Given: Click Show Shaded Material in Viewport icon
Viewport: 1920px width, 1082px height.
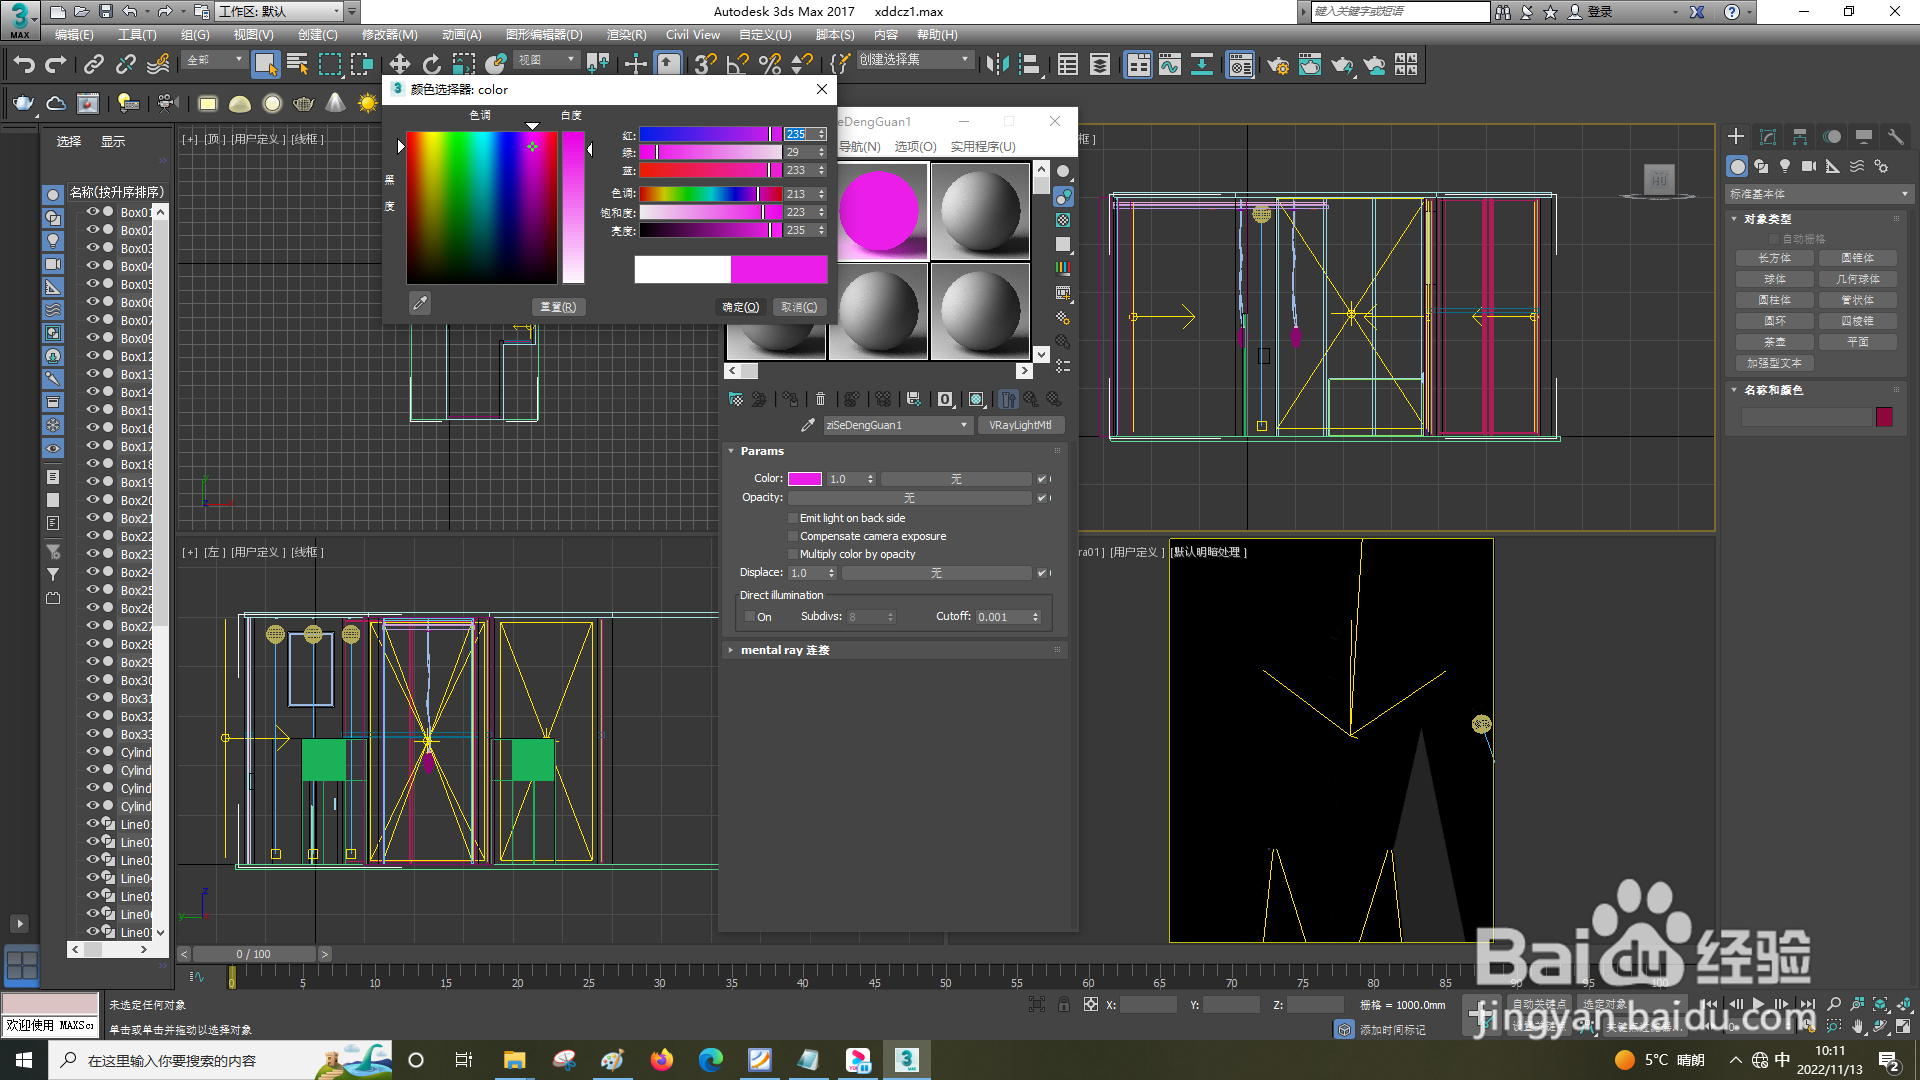Looking at the screenshot, I should (x=976, y=399).
